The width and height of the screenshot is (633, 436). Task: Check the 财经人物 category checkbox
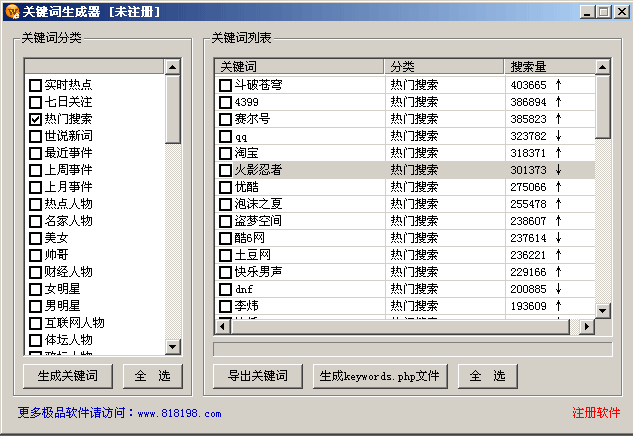click(36, 272)
